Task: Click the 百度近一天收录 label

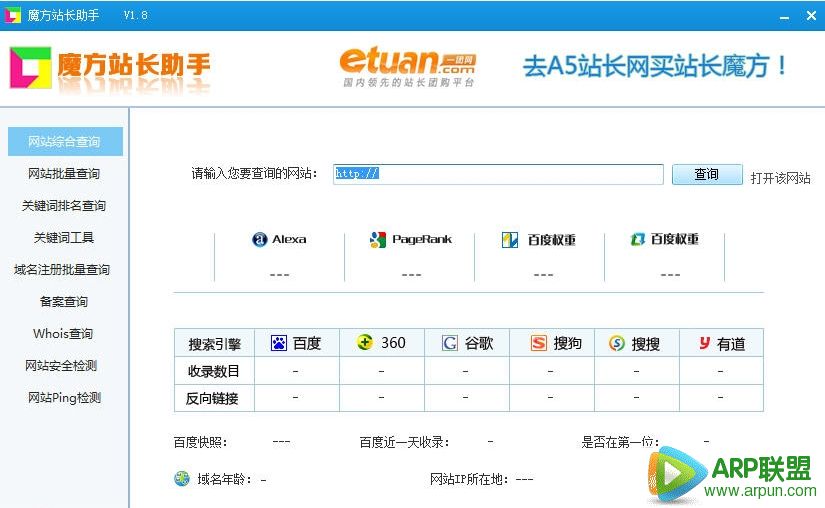Action: (x=405, y=442)
